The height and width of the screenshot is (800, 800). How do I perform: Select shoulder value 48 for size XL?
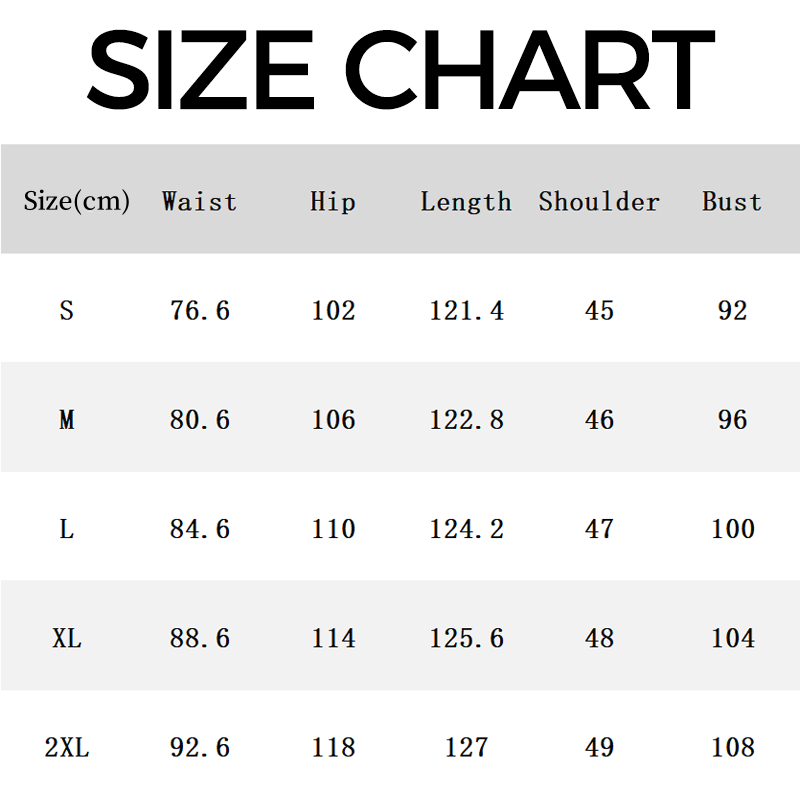click(x=599, y=637)
